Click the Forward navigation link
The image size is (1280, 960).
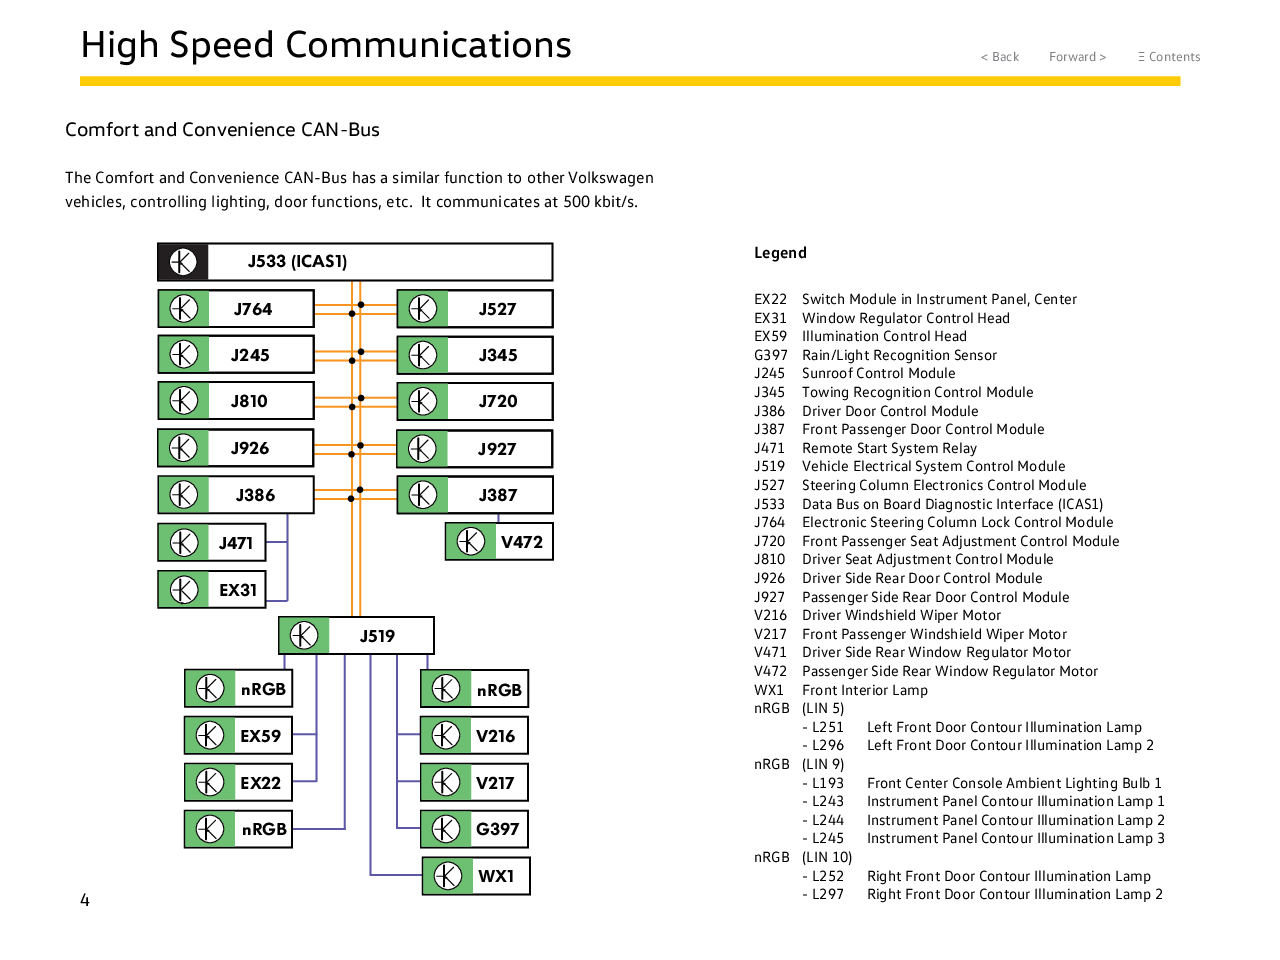click(x=1077, y=57)
